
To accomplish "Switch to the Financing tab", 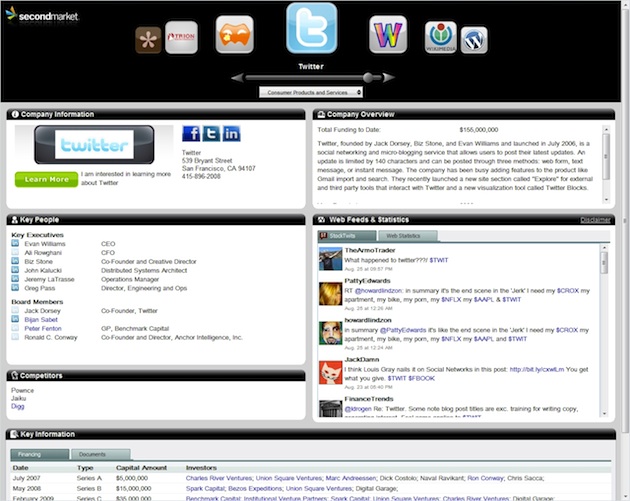I will [x=39, y=454].
